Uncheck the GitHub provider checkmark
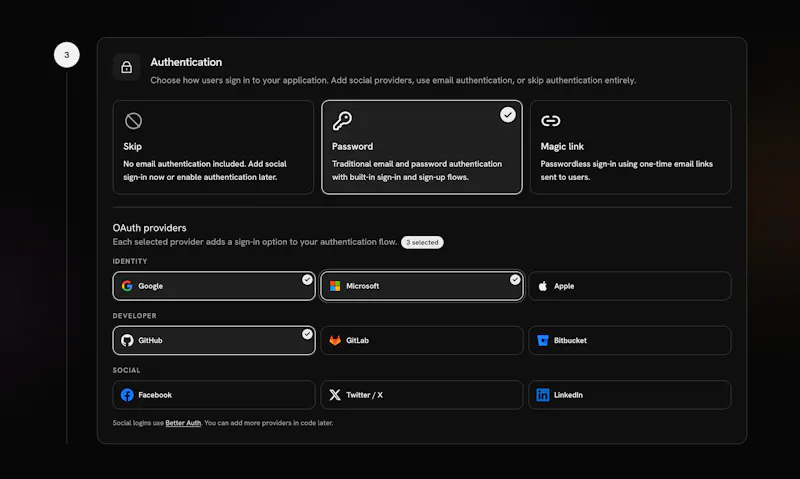This screenshot has width=800, height=479. (x=307, y=334)
